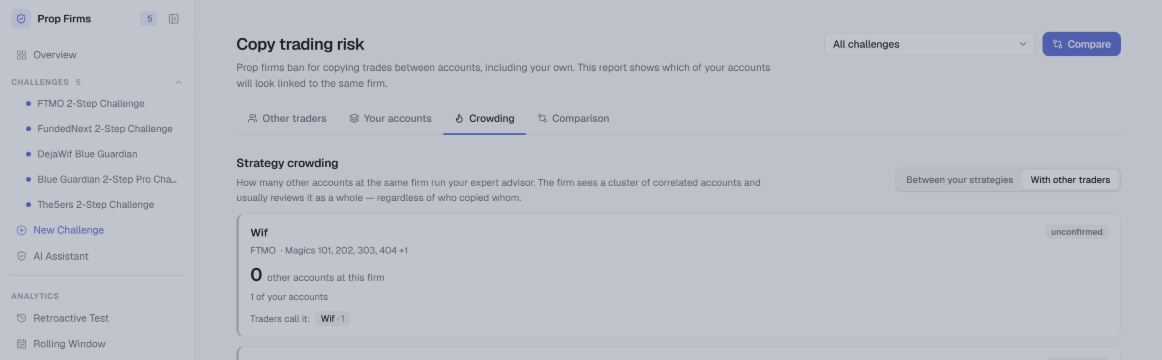Image resolution: width=1162 pixels, height=360 pixels.
Task: Click the 1 of your accounts text
Action: tap(289, 297)
